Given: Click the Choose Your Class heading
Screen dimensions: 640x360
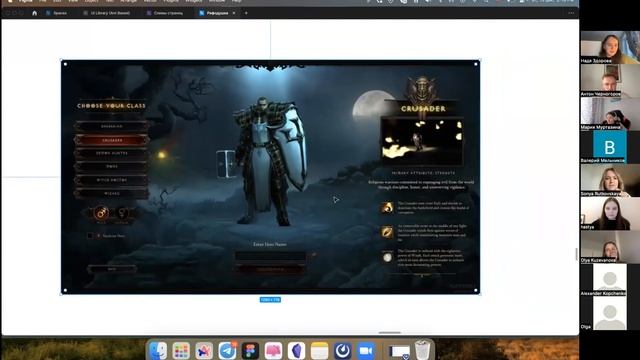Looking at the screenshot, I should tap(111, 106).
